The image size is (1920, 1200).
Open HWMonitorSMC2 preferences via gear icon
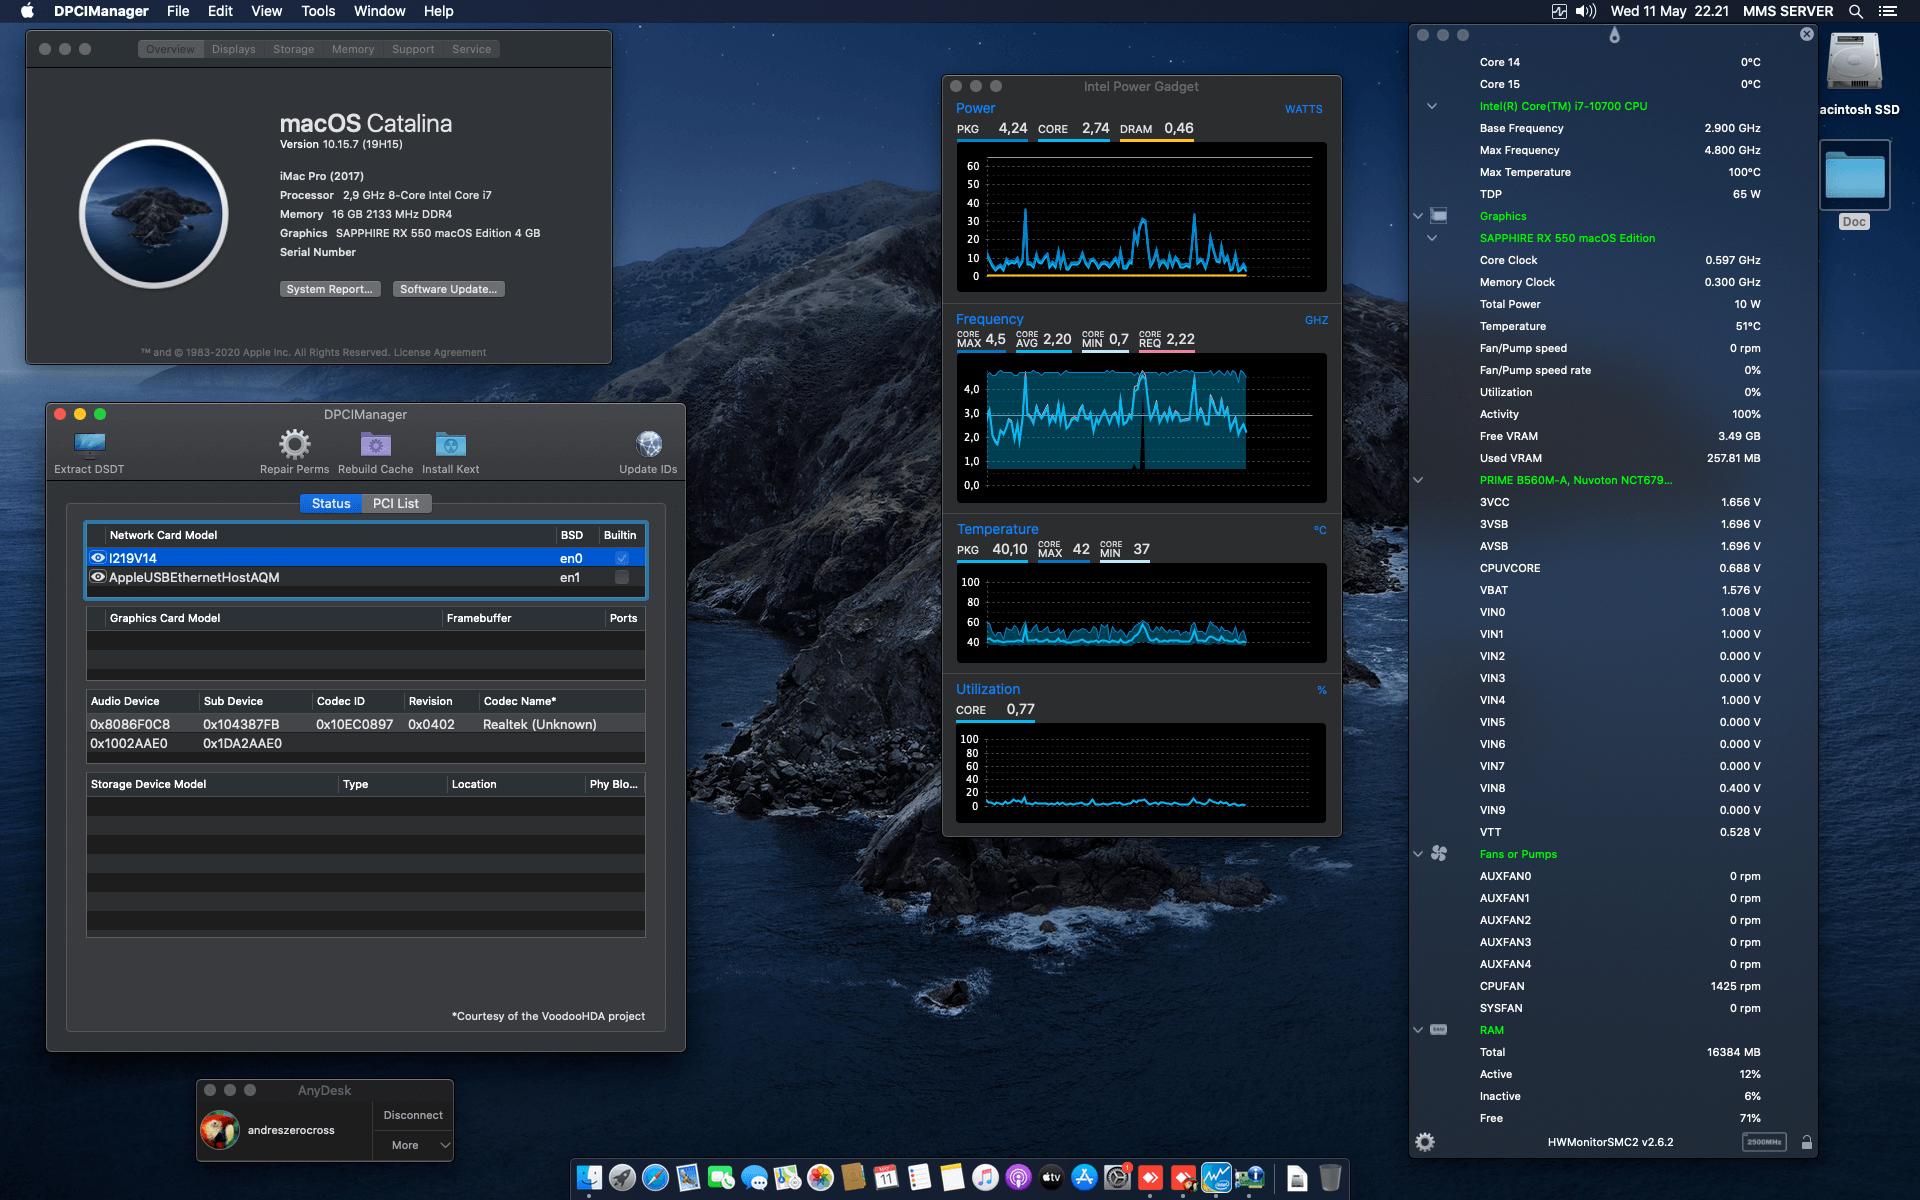click(1425, 1140)
